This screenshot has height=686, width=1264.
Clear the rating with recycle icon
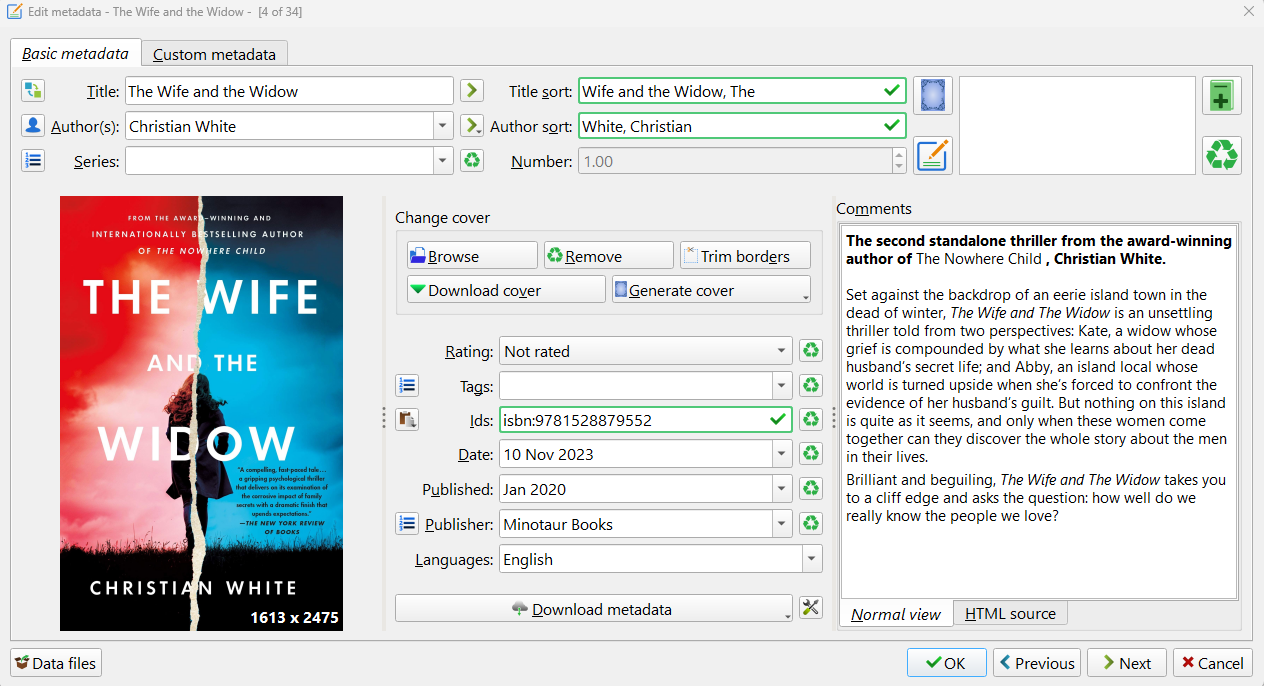point(811,351)
